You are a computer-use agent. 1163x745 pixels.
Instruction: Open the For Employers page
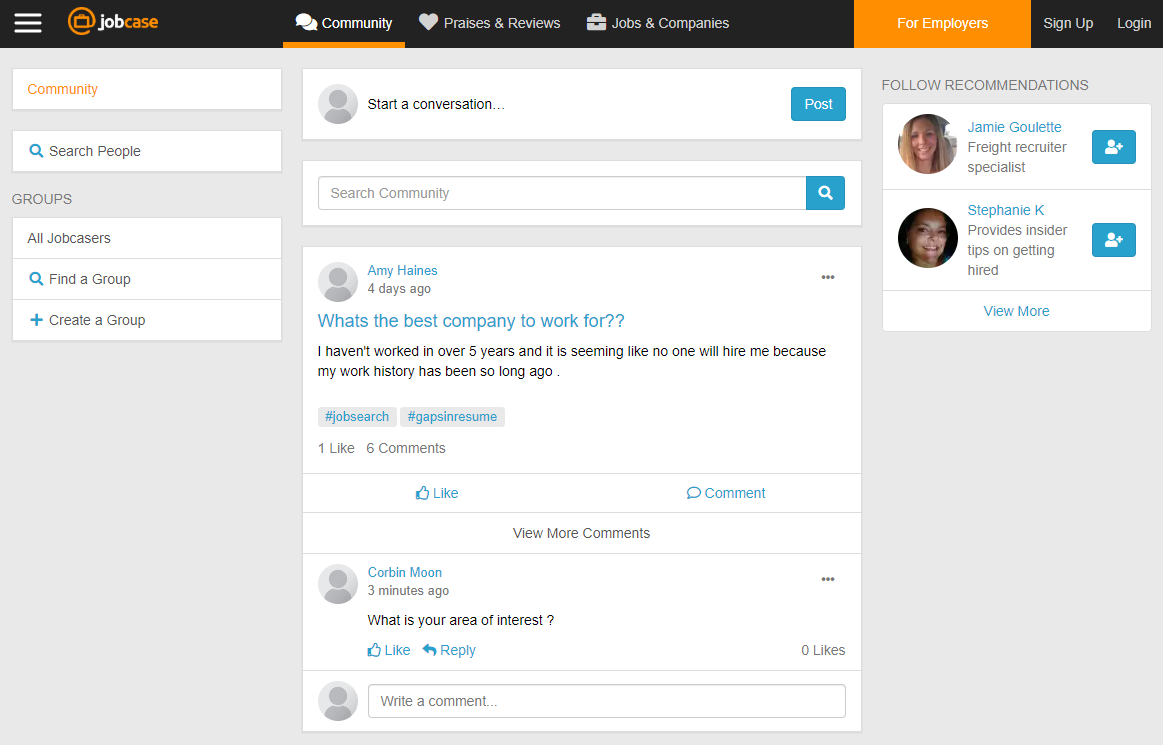coord(942,23)
